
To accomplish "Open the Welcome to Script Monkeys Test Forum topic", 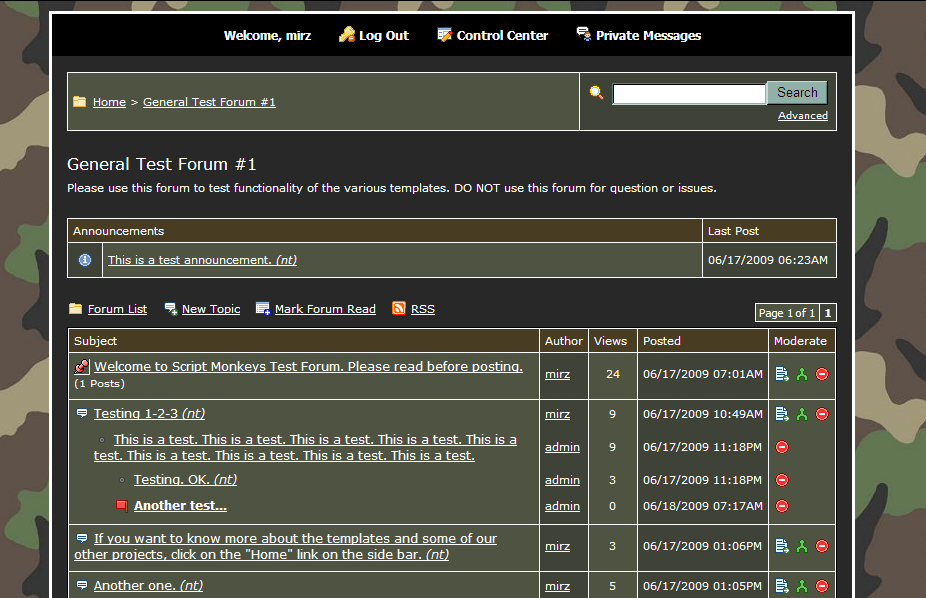I will (x=308, y=367).
